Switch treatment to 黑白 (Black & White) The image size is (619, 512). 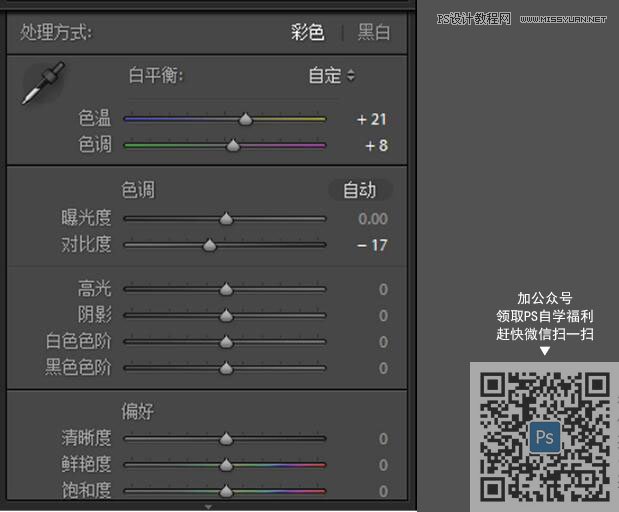coord(374,32)
